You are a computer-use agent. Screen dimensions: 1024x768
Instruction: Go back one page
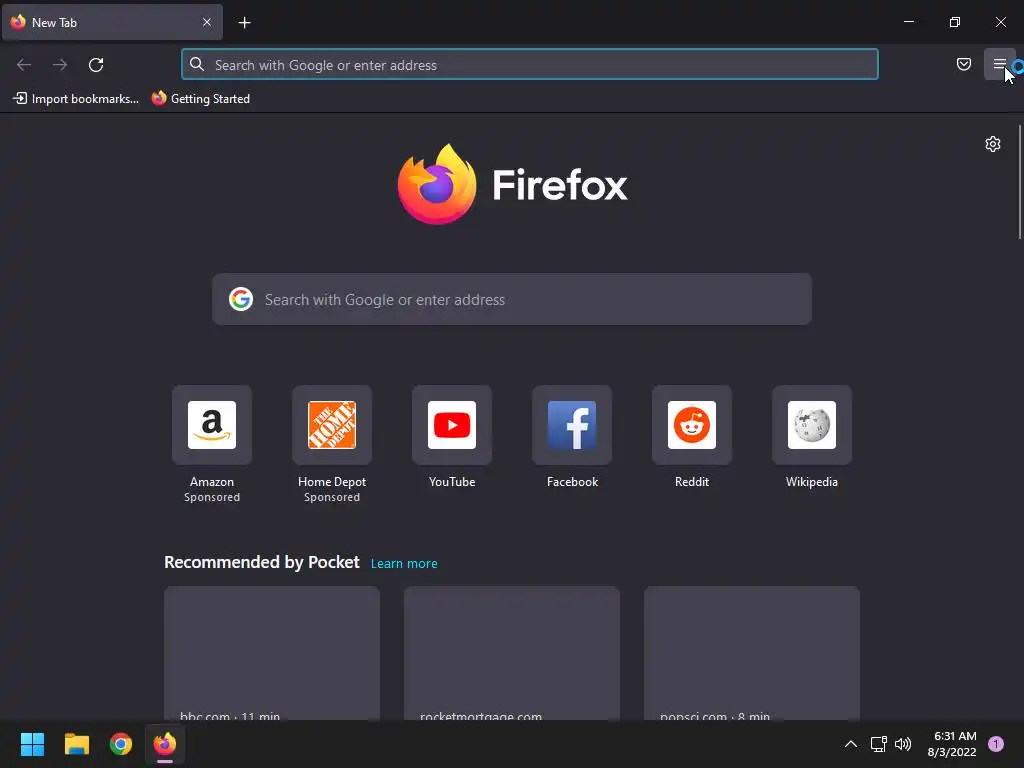tap(24, 65)
